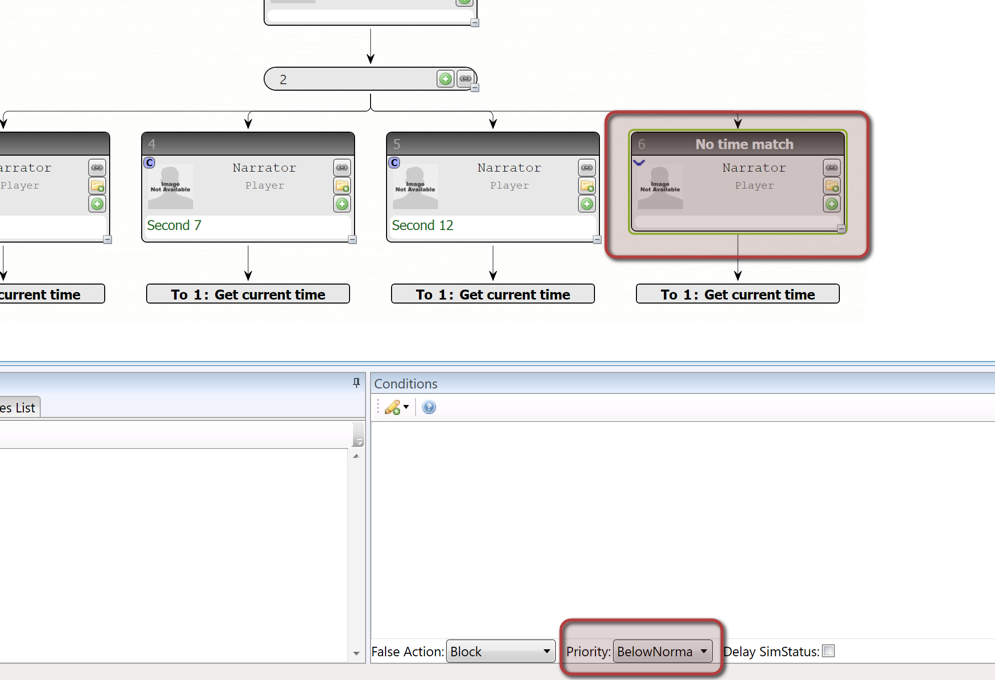Open the Priority dropdown
The width and height of the screenshot is (995, 680).
pos(662,651)
